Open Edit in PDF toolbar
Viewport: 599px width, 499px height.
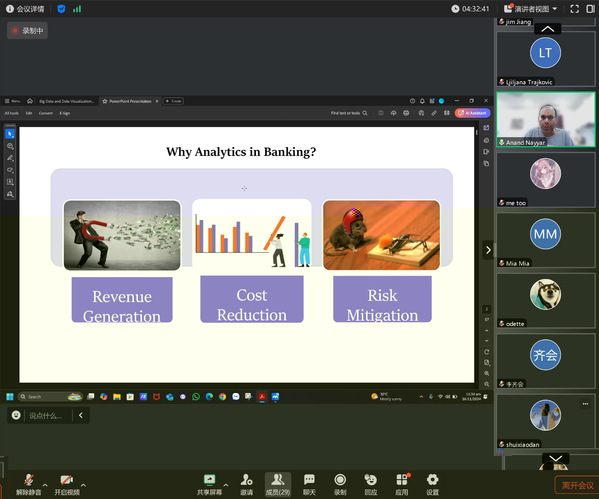tap(29, 113)
